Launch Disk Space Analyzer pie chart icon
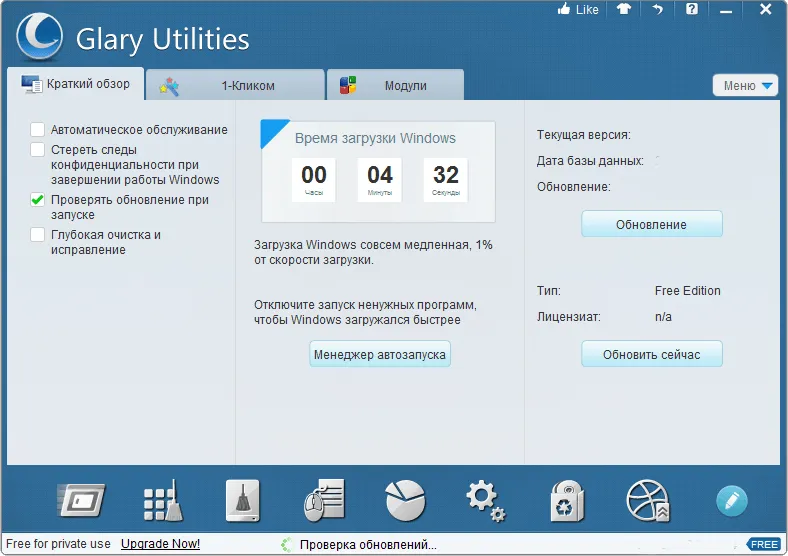 405,501
